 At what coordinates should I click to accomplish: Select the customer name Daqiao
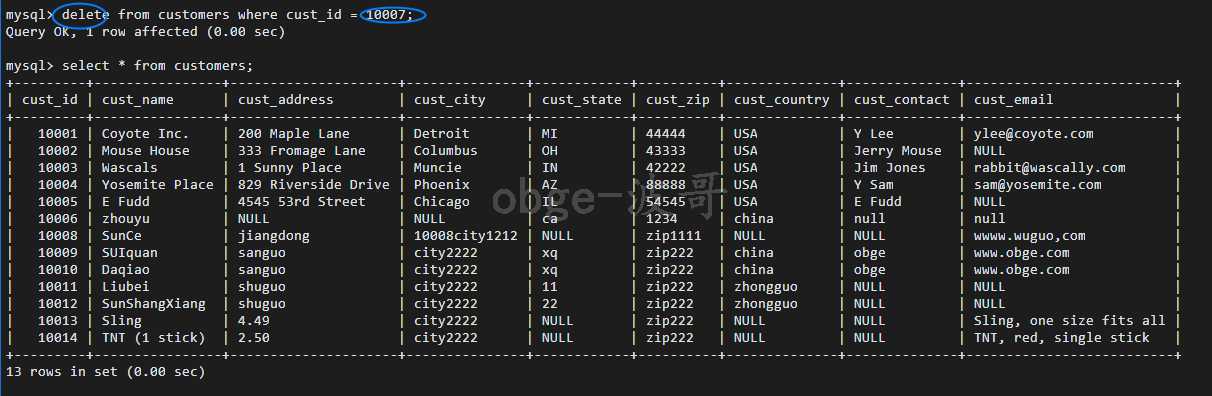126,270
